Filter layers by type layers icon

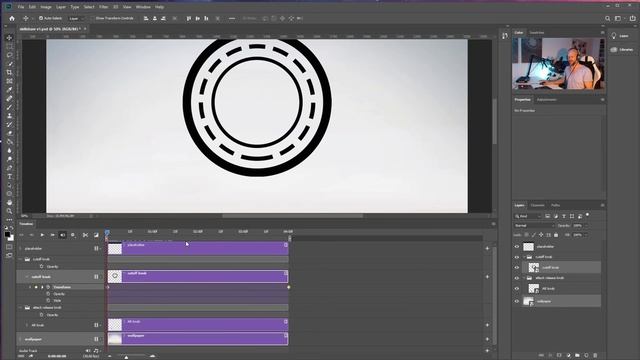point(564,216)
